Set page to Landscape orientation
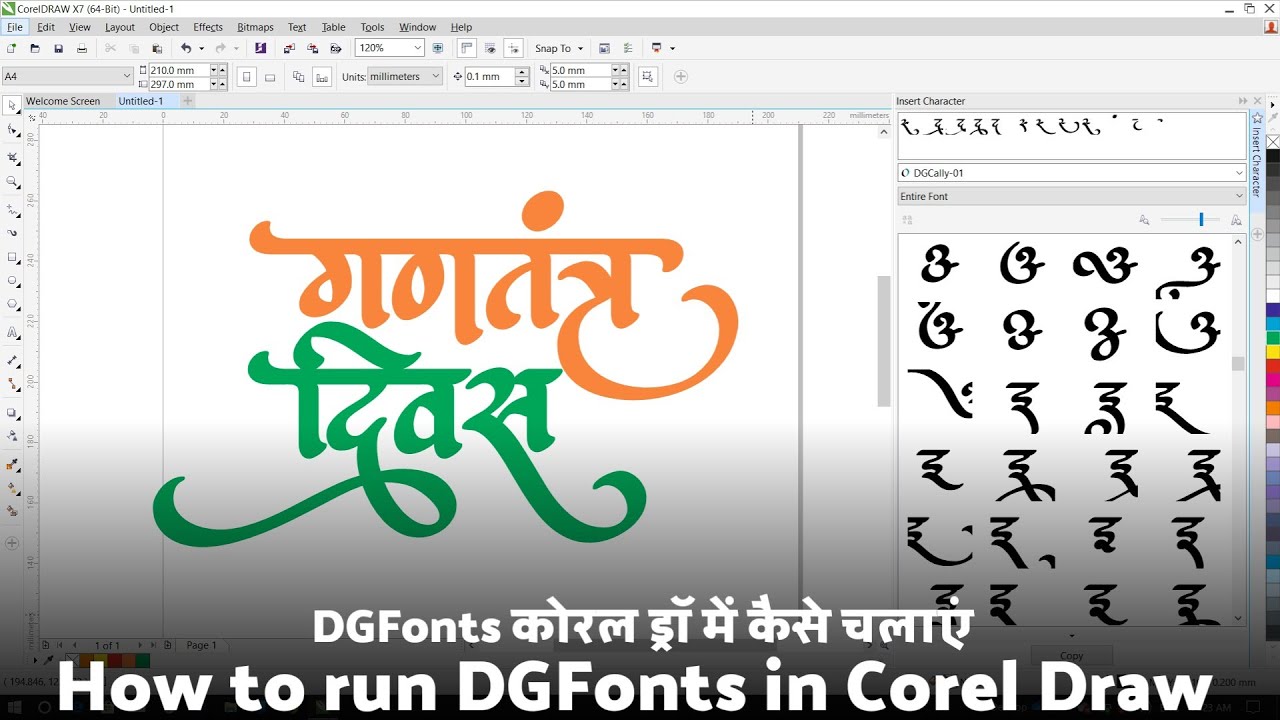The height and width of the screenshot is (720, 1280). tap(268, 76)
